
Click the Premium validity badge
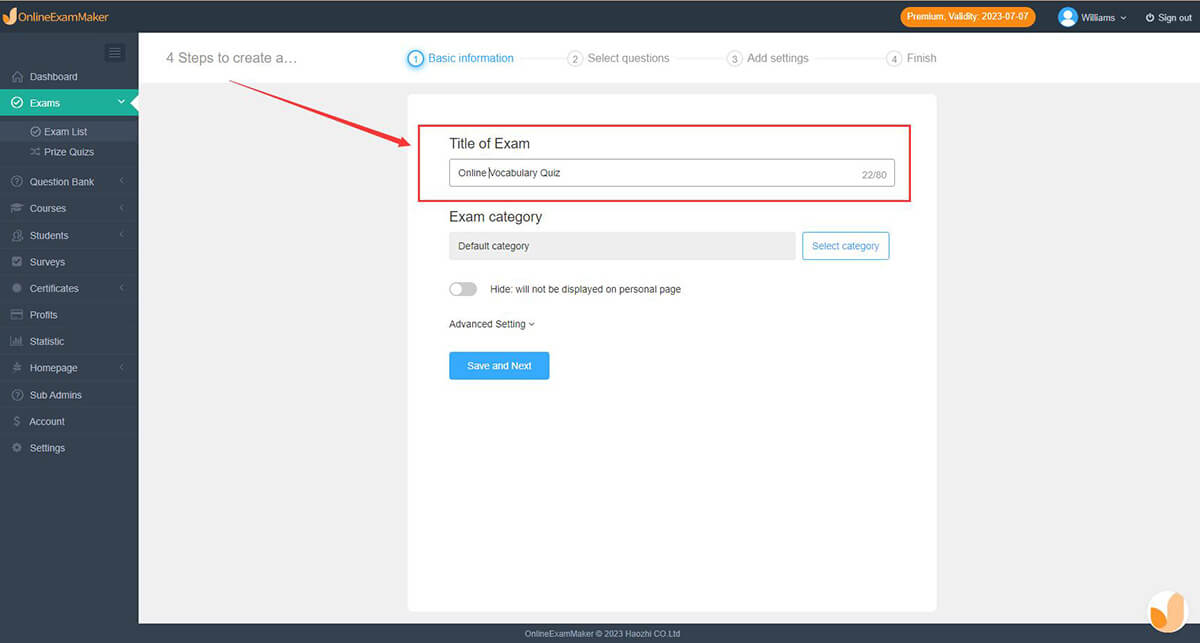967,16
